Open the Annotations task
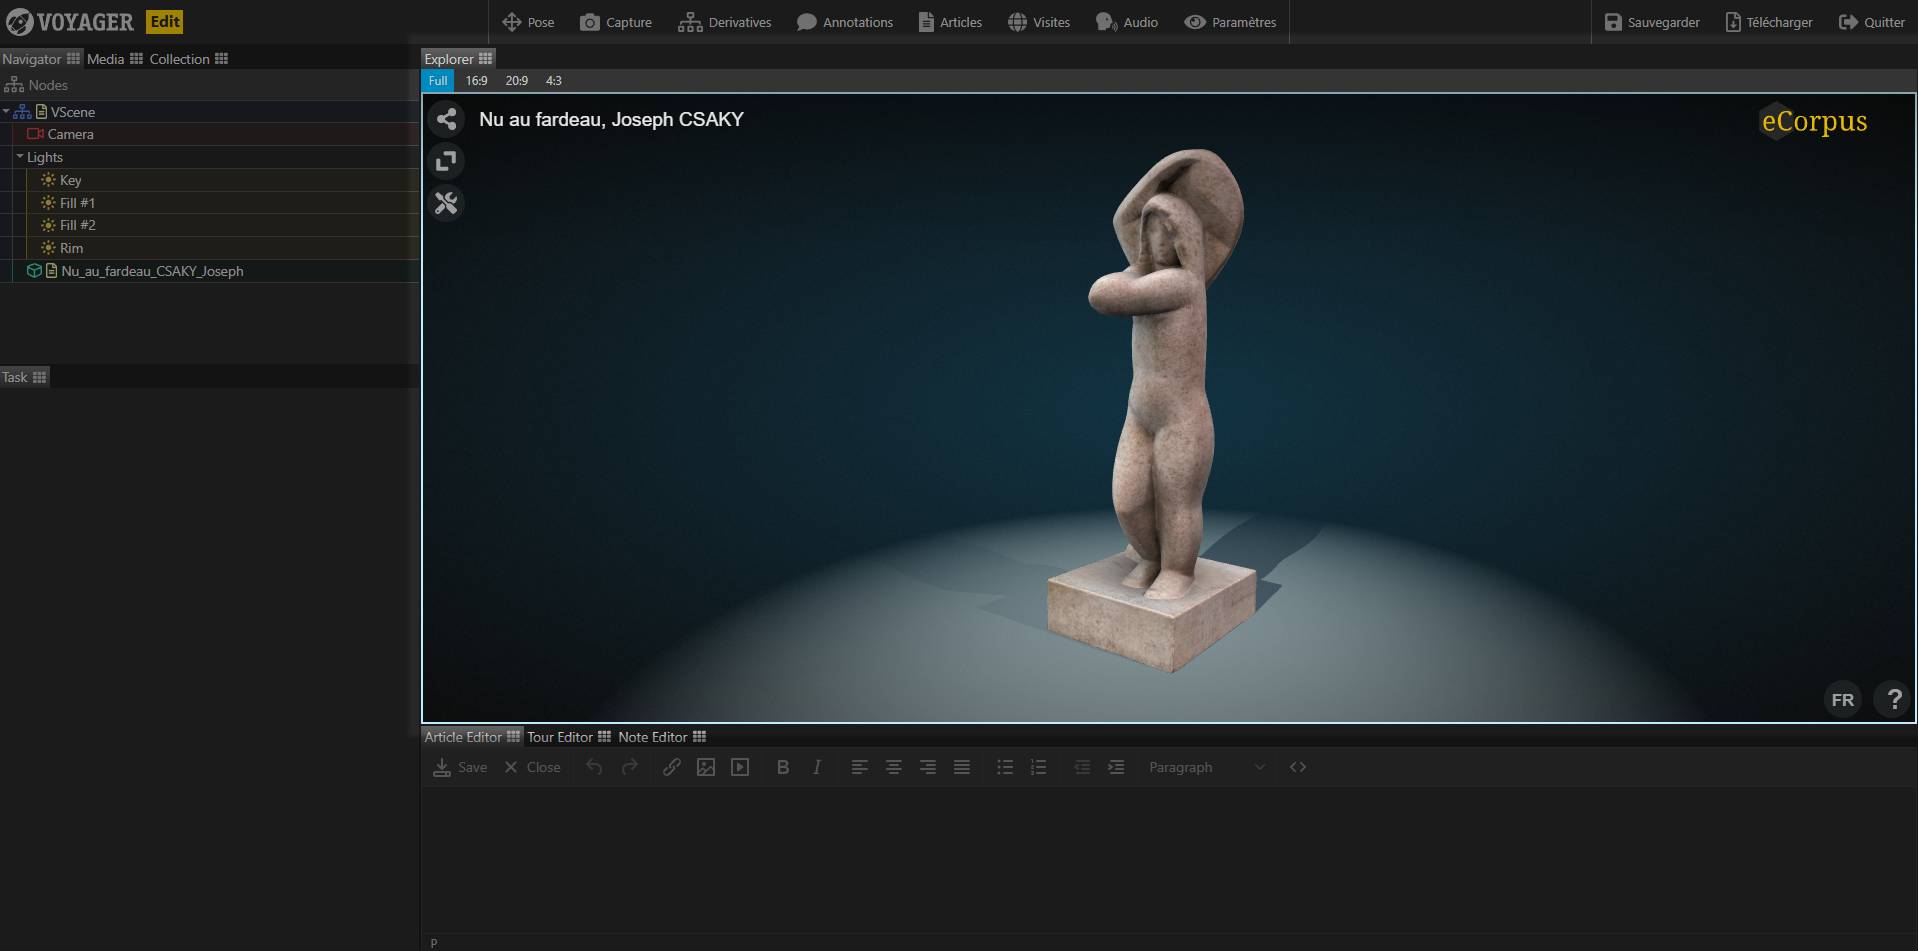Image resolution: width=1918 pixels, height=951 pixels. pos(845,22)
